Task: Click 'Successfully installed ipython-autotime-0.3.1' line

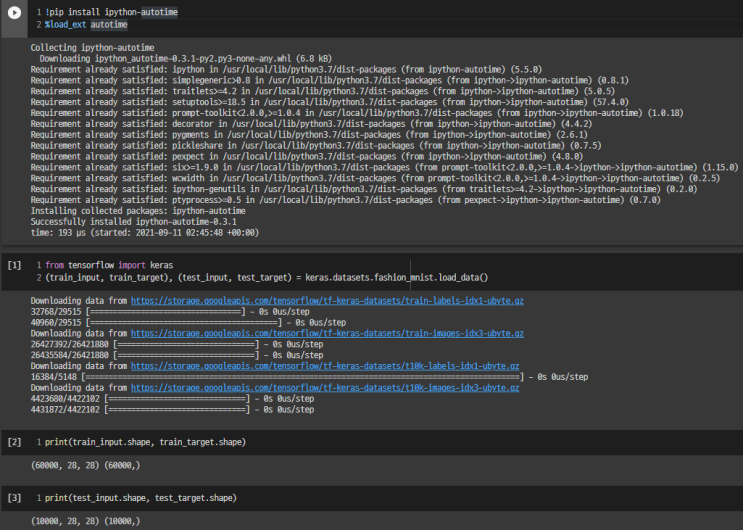Action: [x=134, y=221]
